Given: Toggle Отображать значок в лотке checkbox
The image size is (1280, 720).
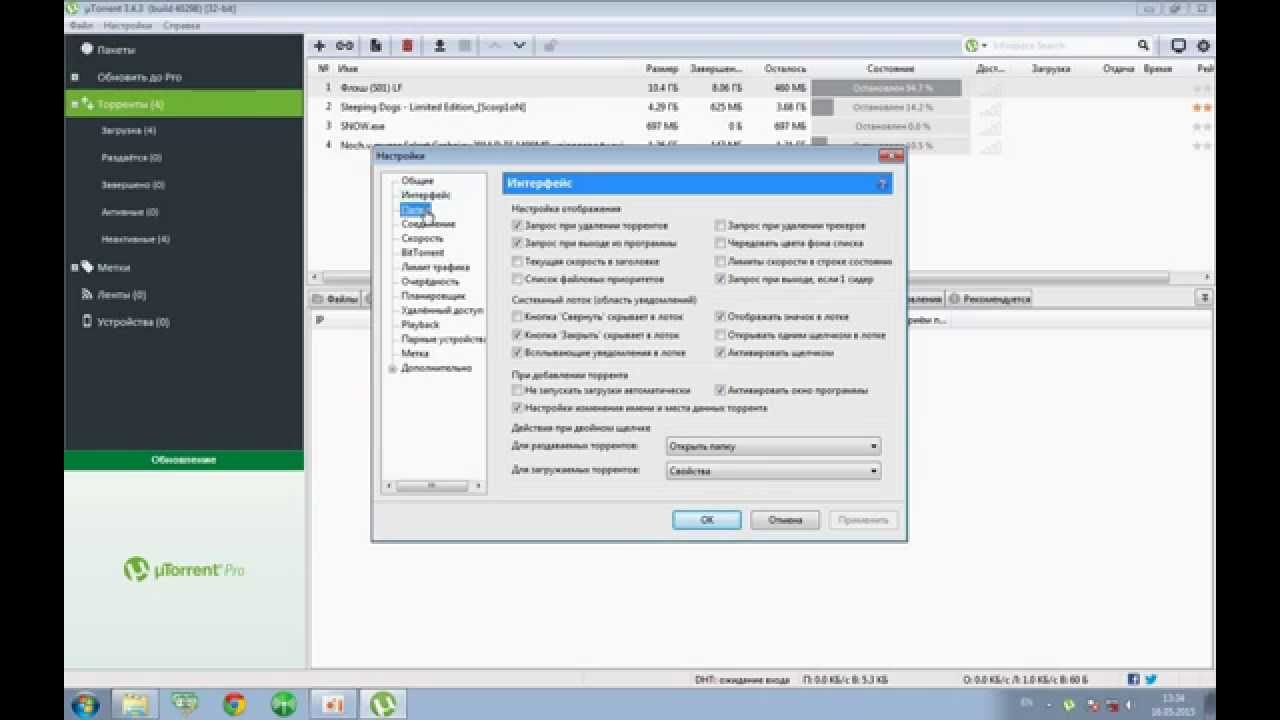Looking at the screenshot, I should (720, 316).
